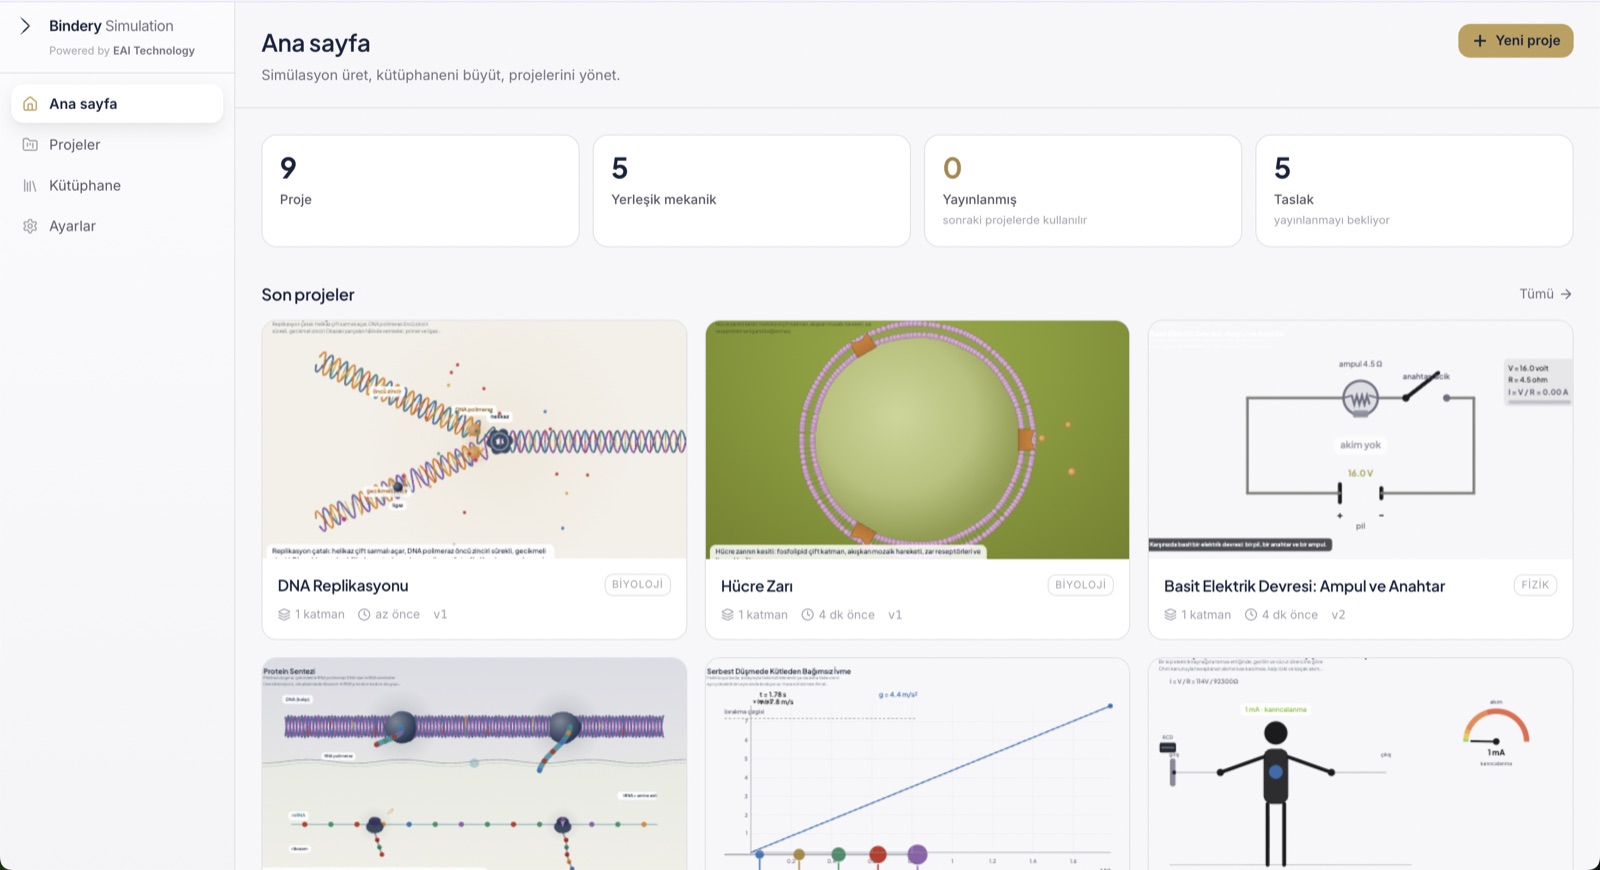The width and height of the screenshot is (1600, 870).
Task: Open the Protein Sentezi project thumbnail
Action: (x=474, y=764)
